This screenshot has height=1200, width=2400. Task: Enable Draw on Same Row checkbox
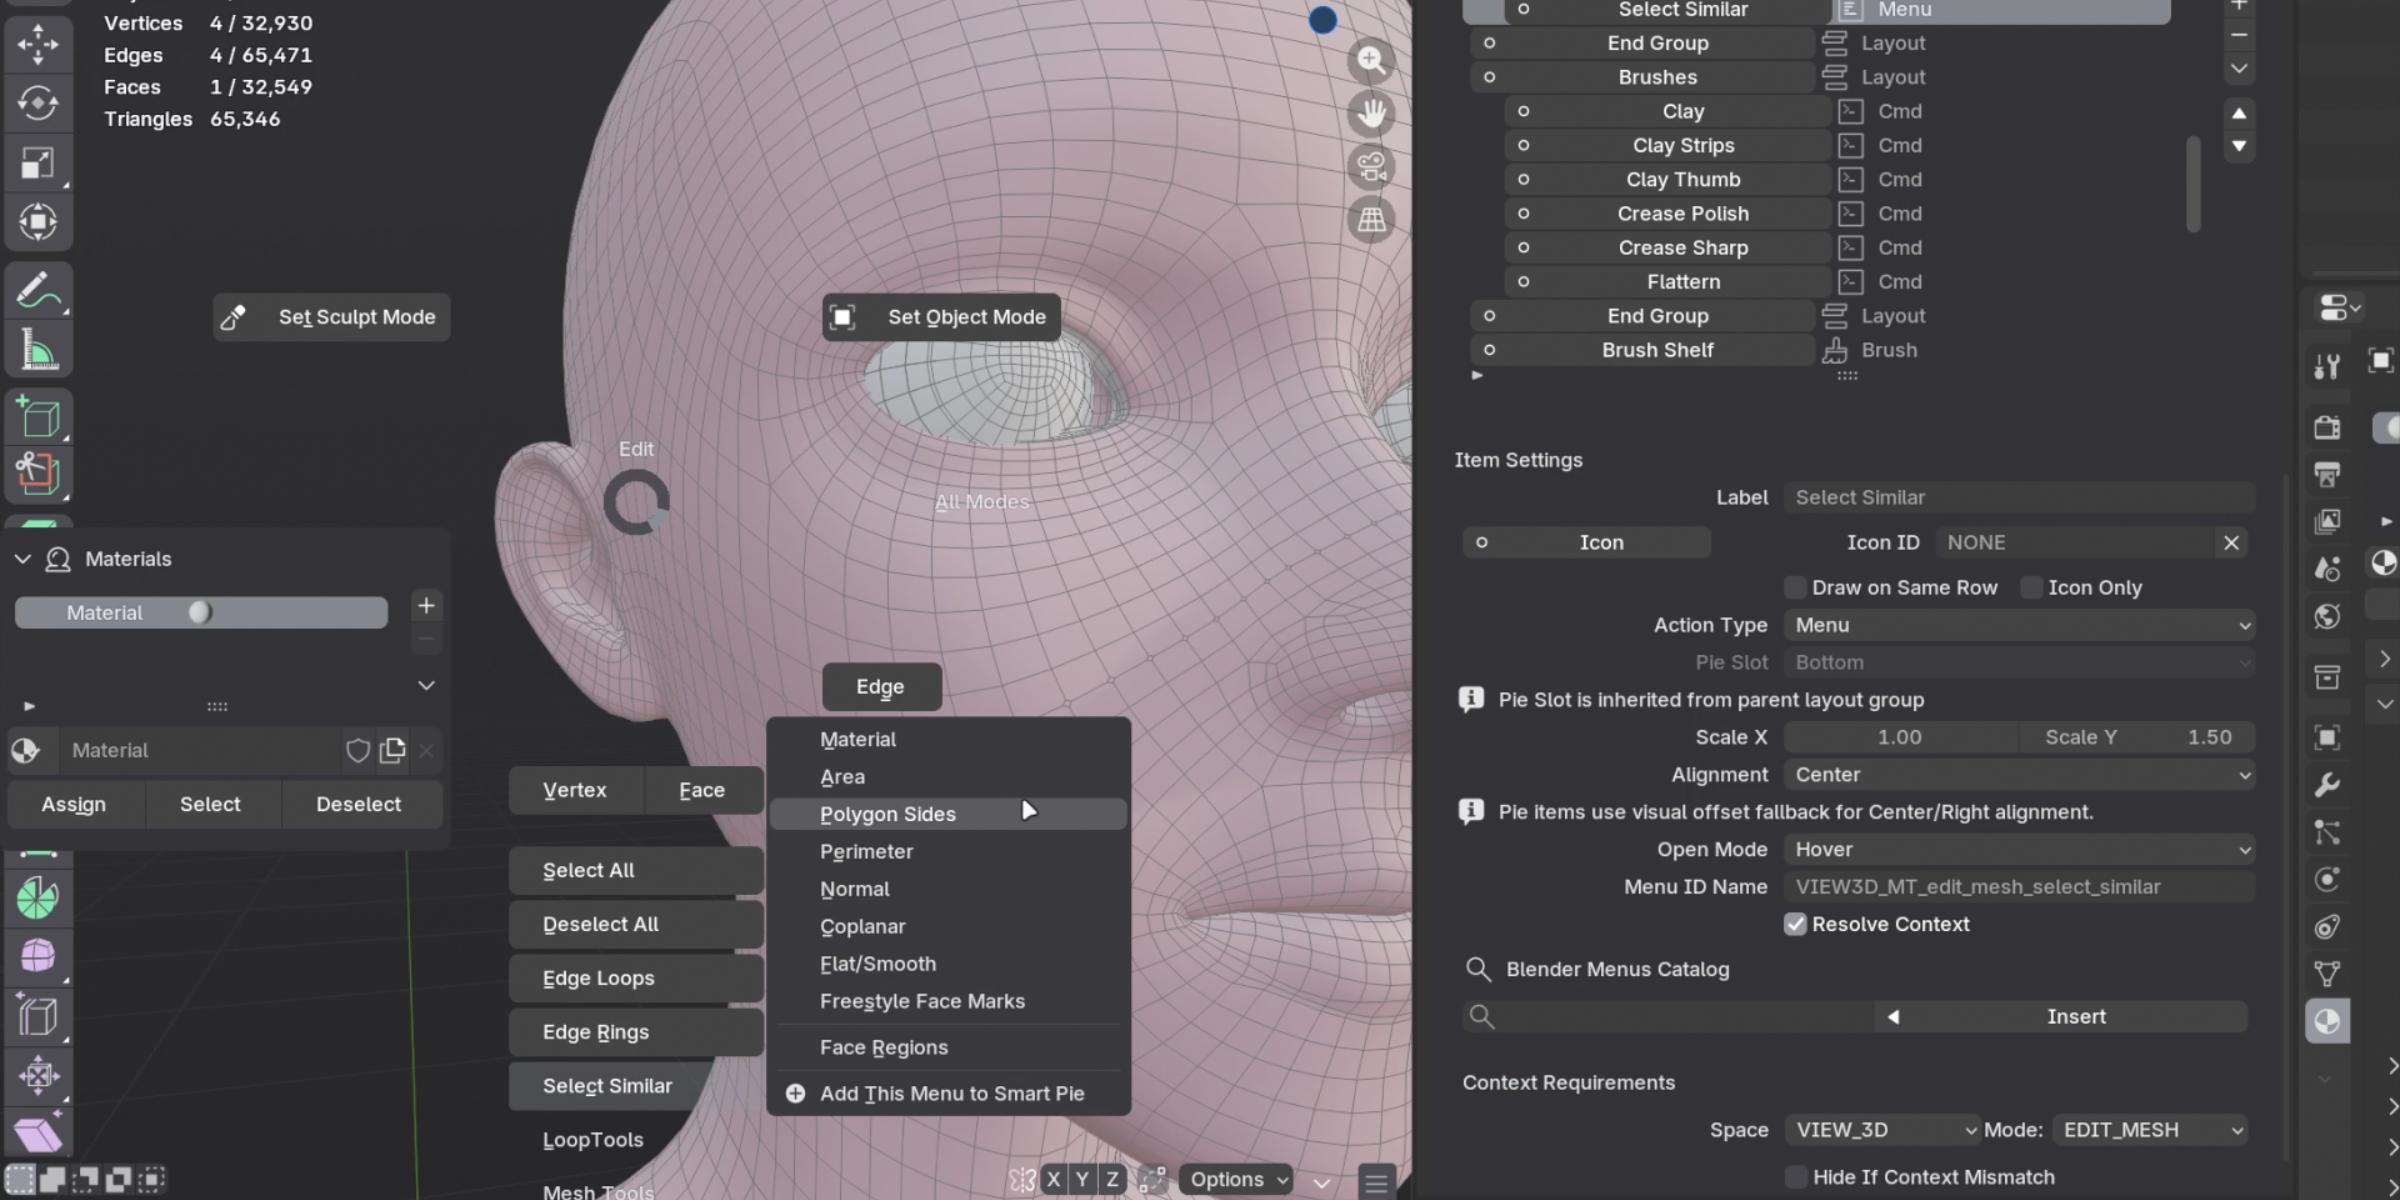click(x=1795, y=587)
